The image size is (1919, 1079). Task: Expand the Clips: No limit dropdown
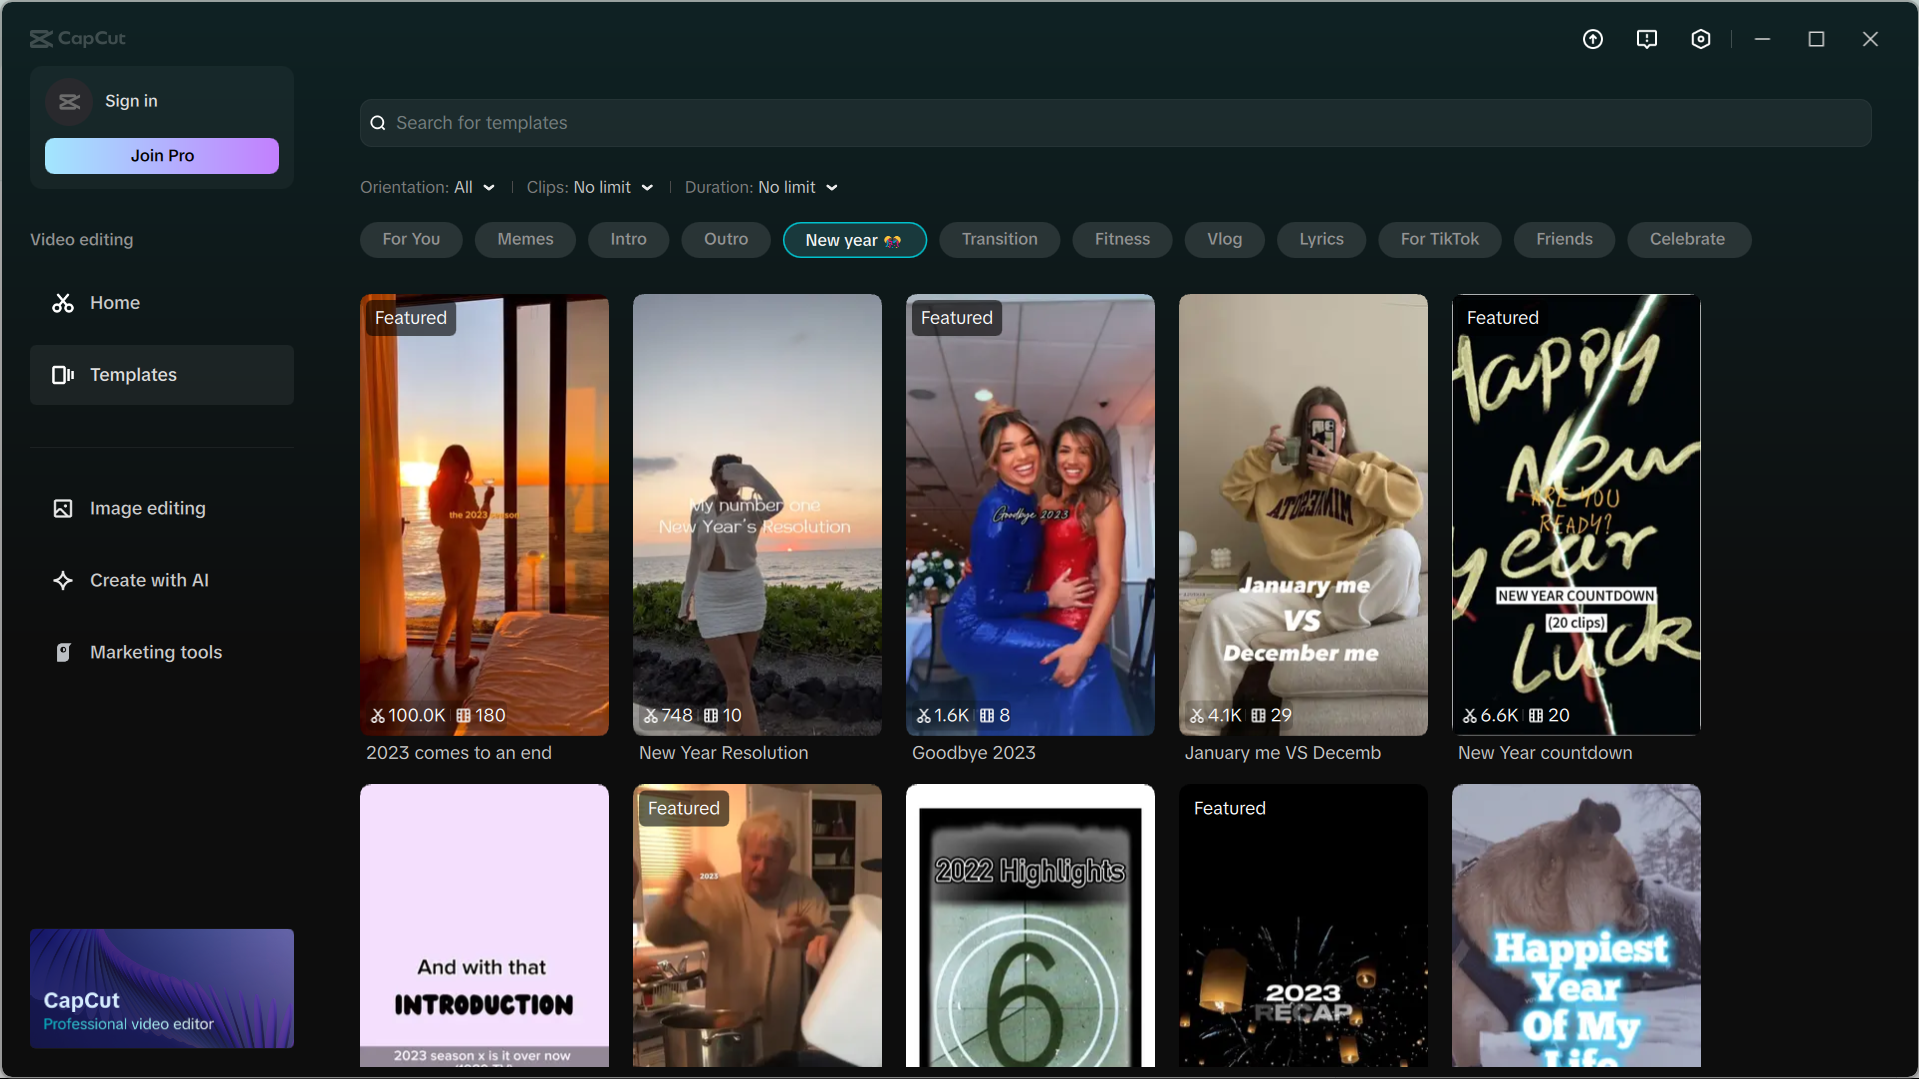(590, 187)
